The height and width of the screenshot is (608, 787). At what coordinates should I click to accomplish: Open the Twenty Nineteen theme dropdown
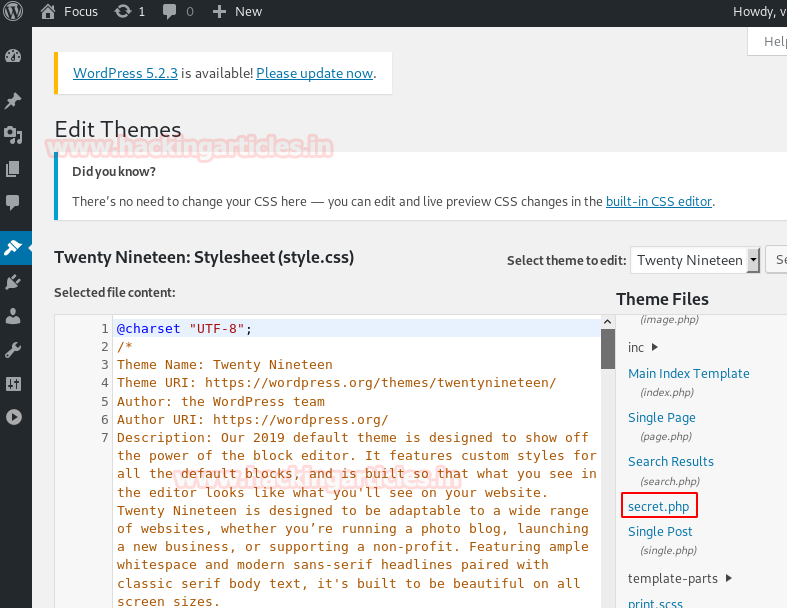[x=695, y=260]
